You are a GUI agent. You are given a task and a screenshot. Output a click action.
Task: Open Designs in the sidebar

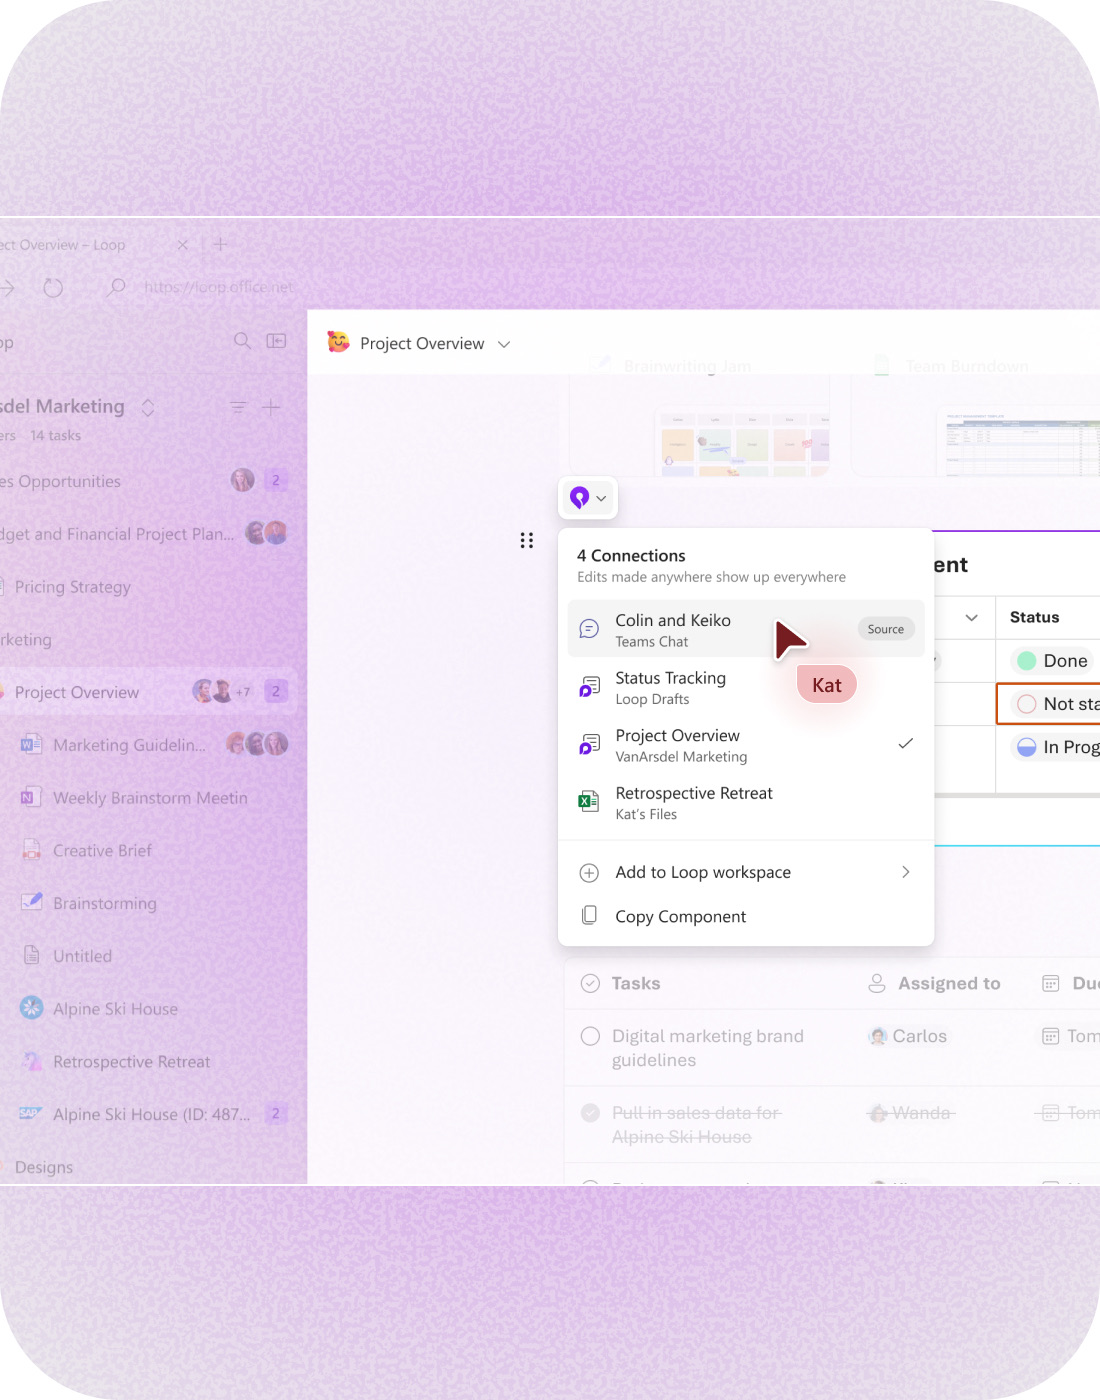coord(145,1167)
